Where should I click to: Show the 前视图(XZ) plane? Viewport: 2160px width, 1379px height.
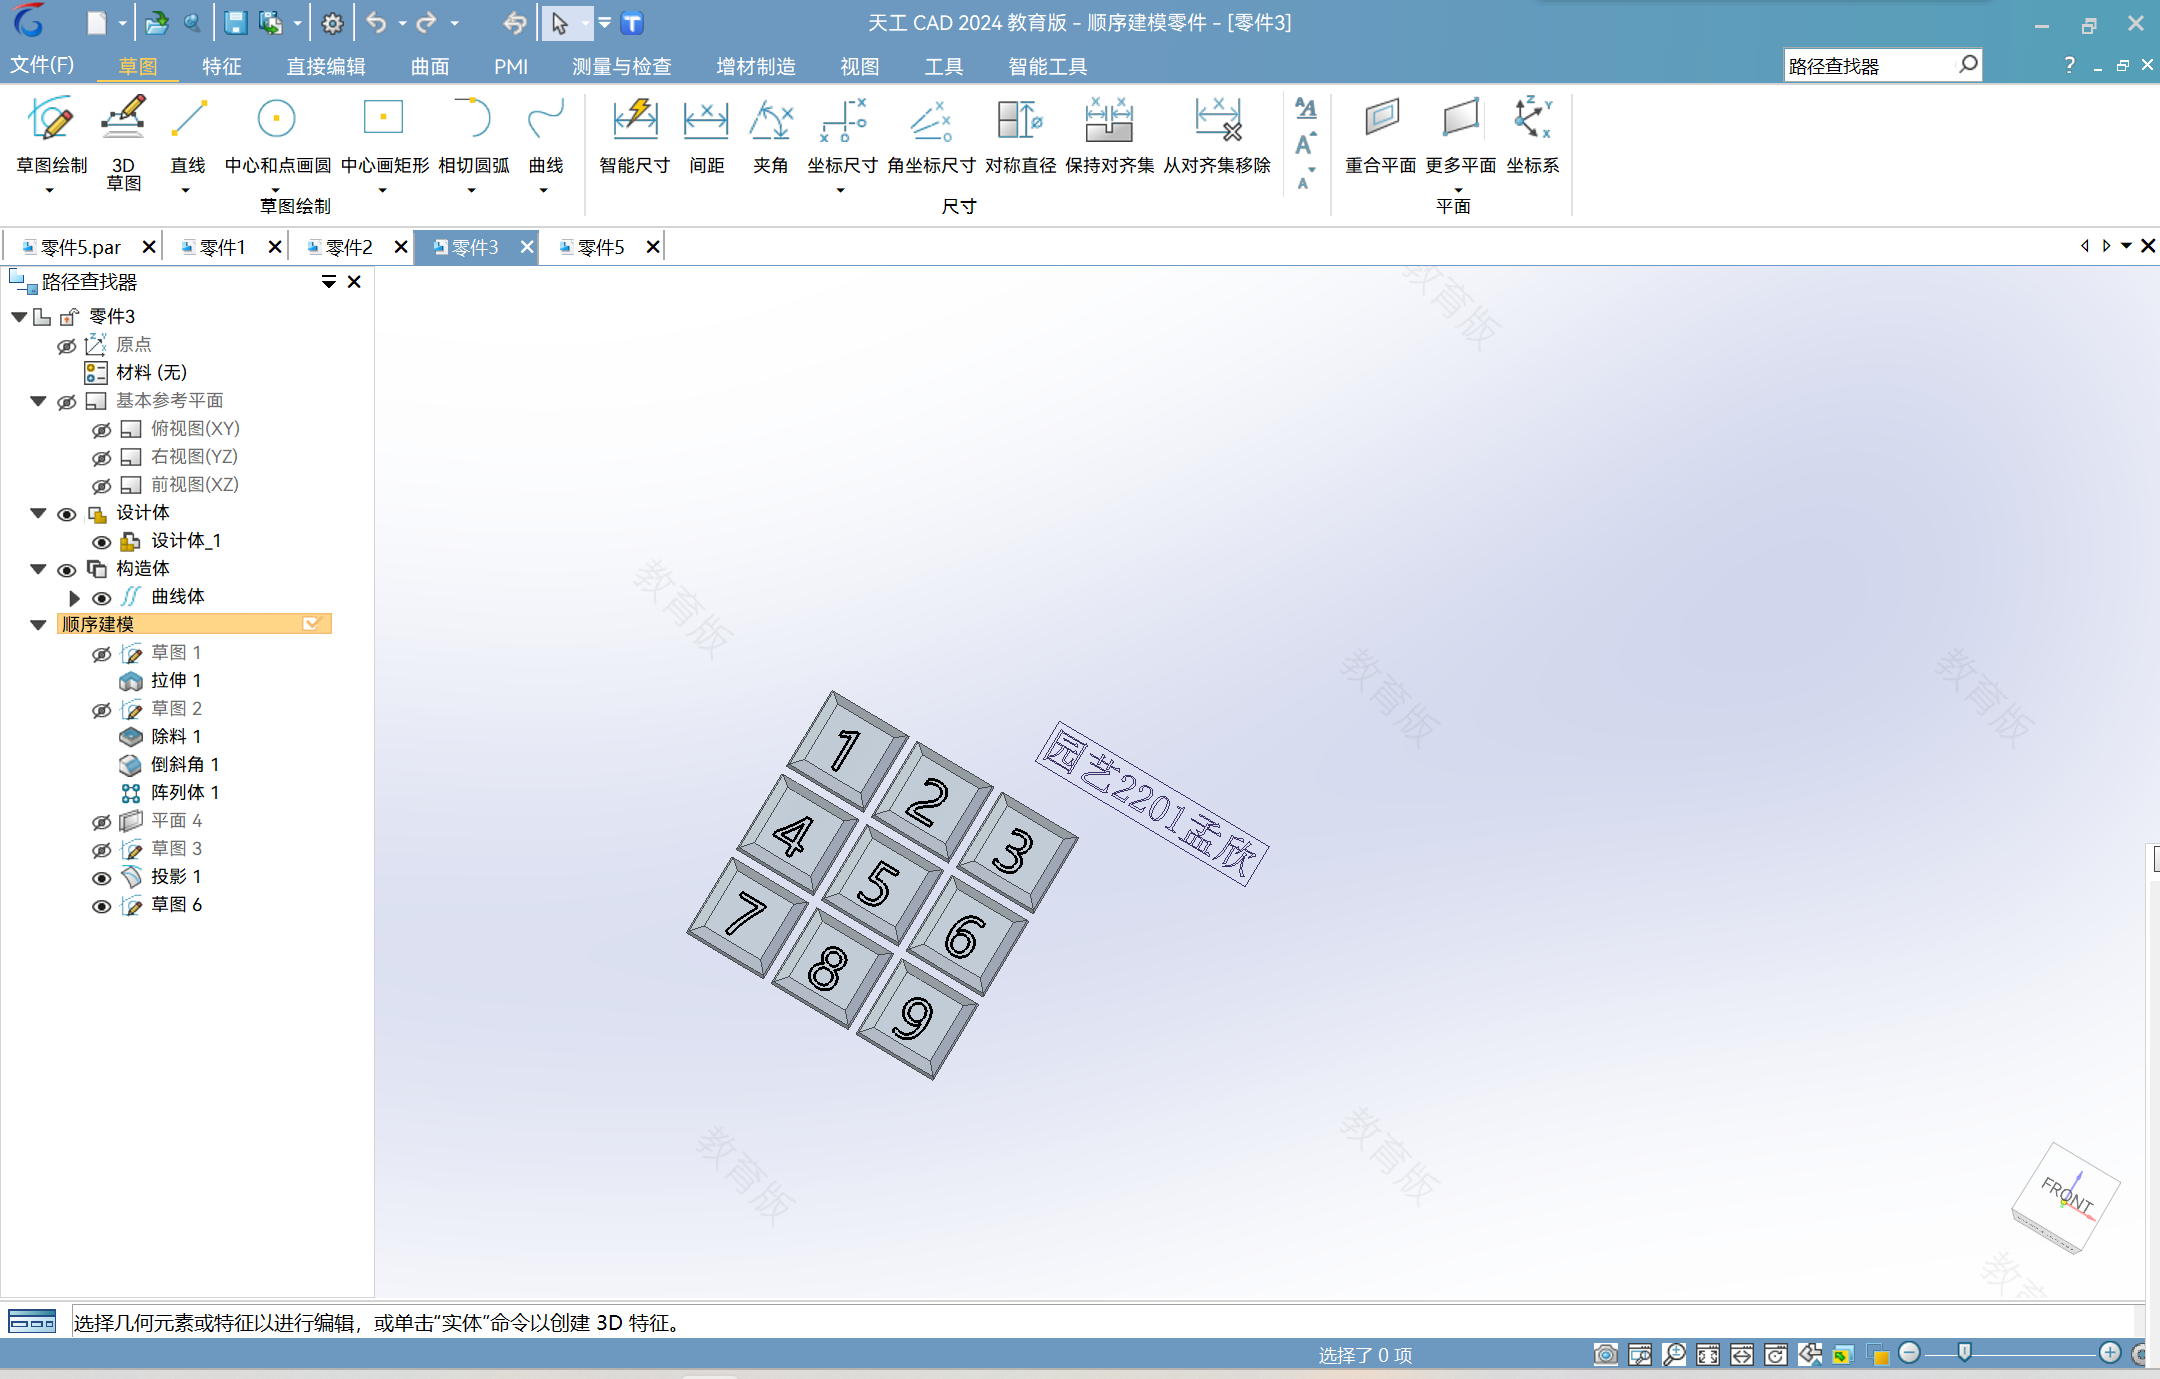(x=101, y=485)
